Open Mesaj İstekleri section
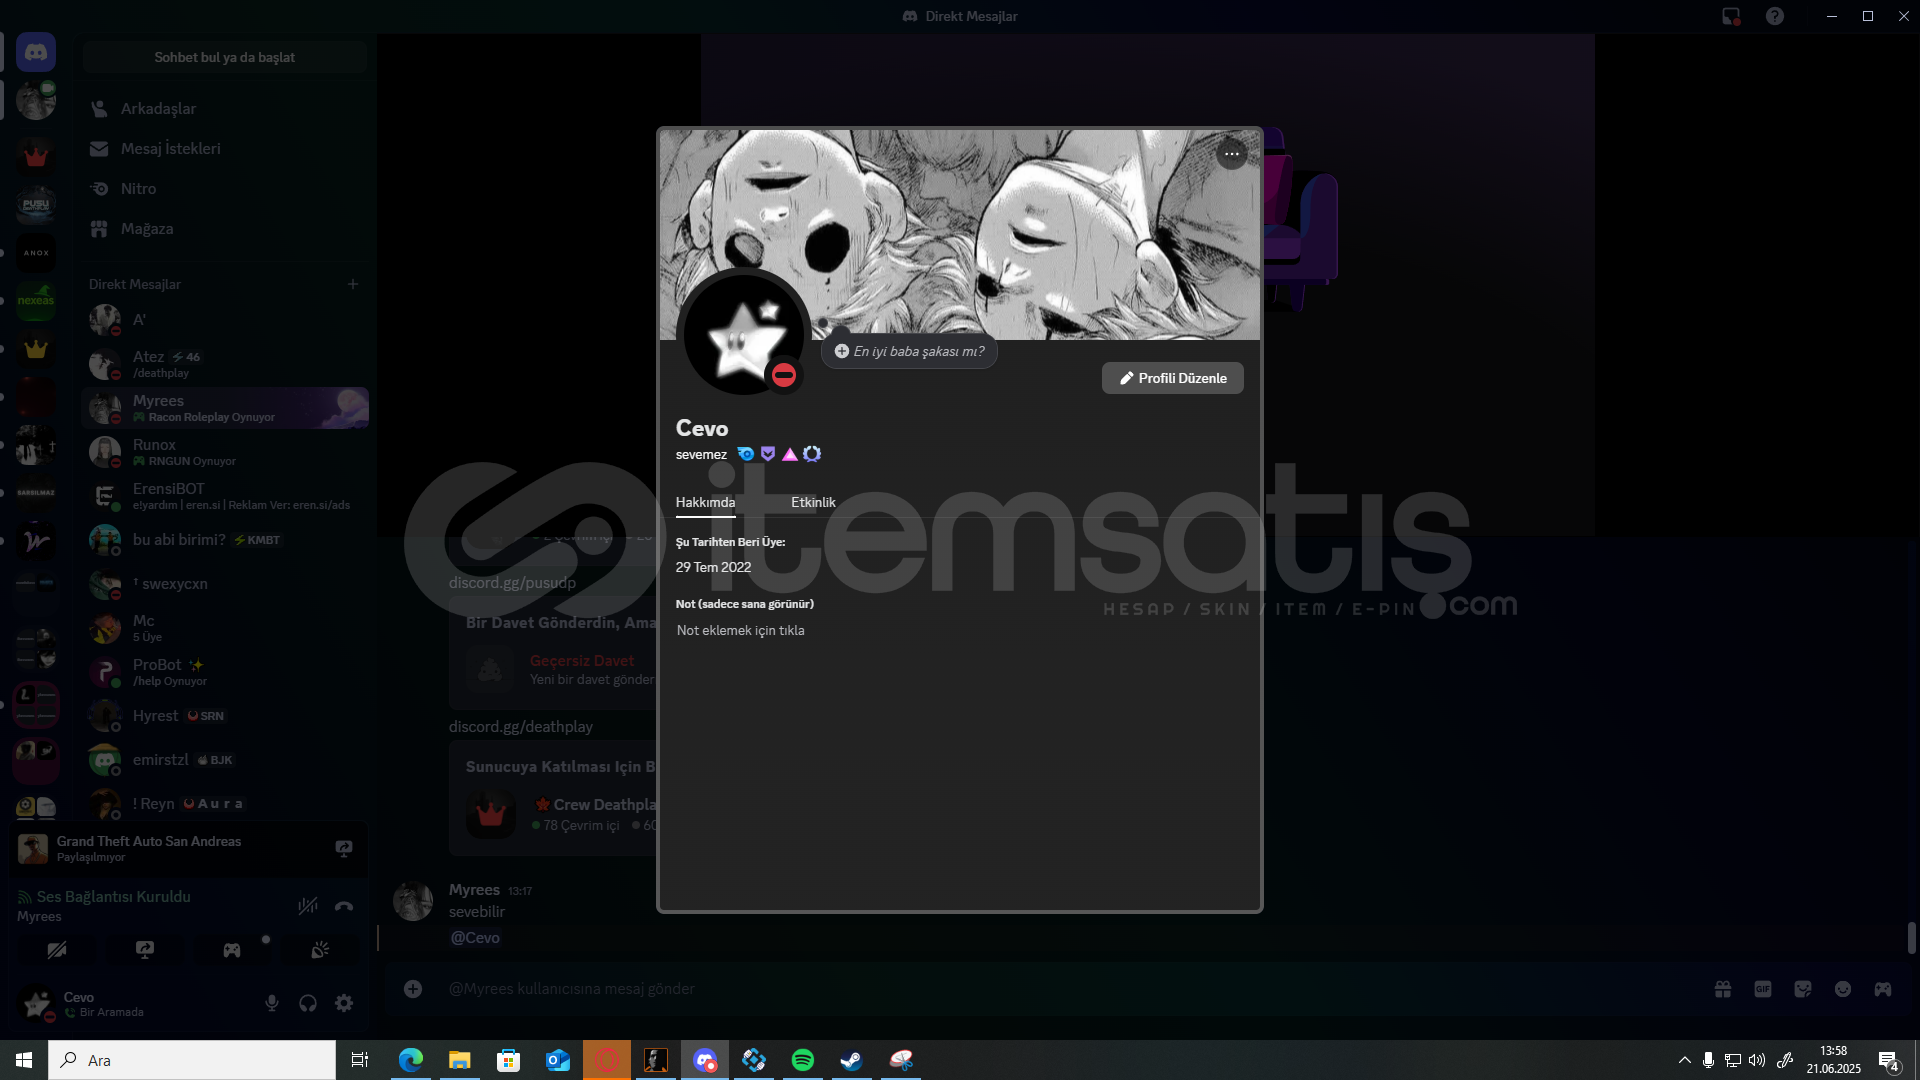This screenshot has height=1080, width=1920. point(225,148)
